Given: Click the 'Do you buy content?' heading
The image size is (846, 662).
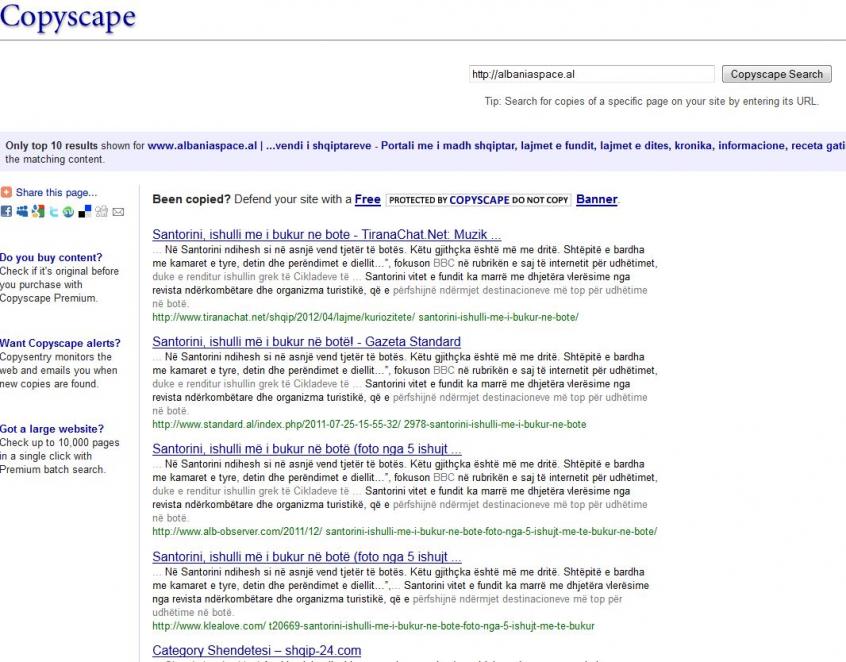Looking at the screenshot, I should pos(51,257).
